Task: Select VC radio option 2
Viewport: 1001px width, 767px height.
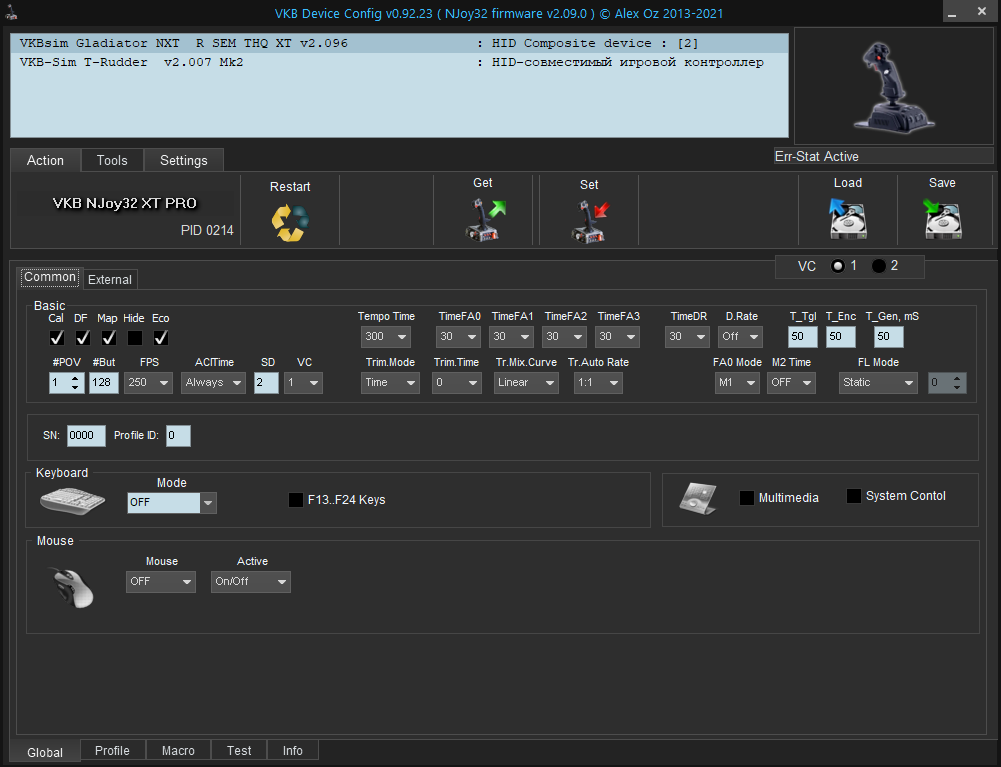Action: pos(879,266)
